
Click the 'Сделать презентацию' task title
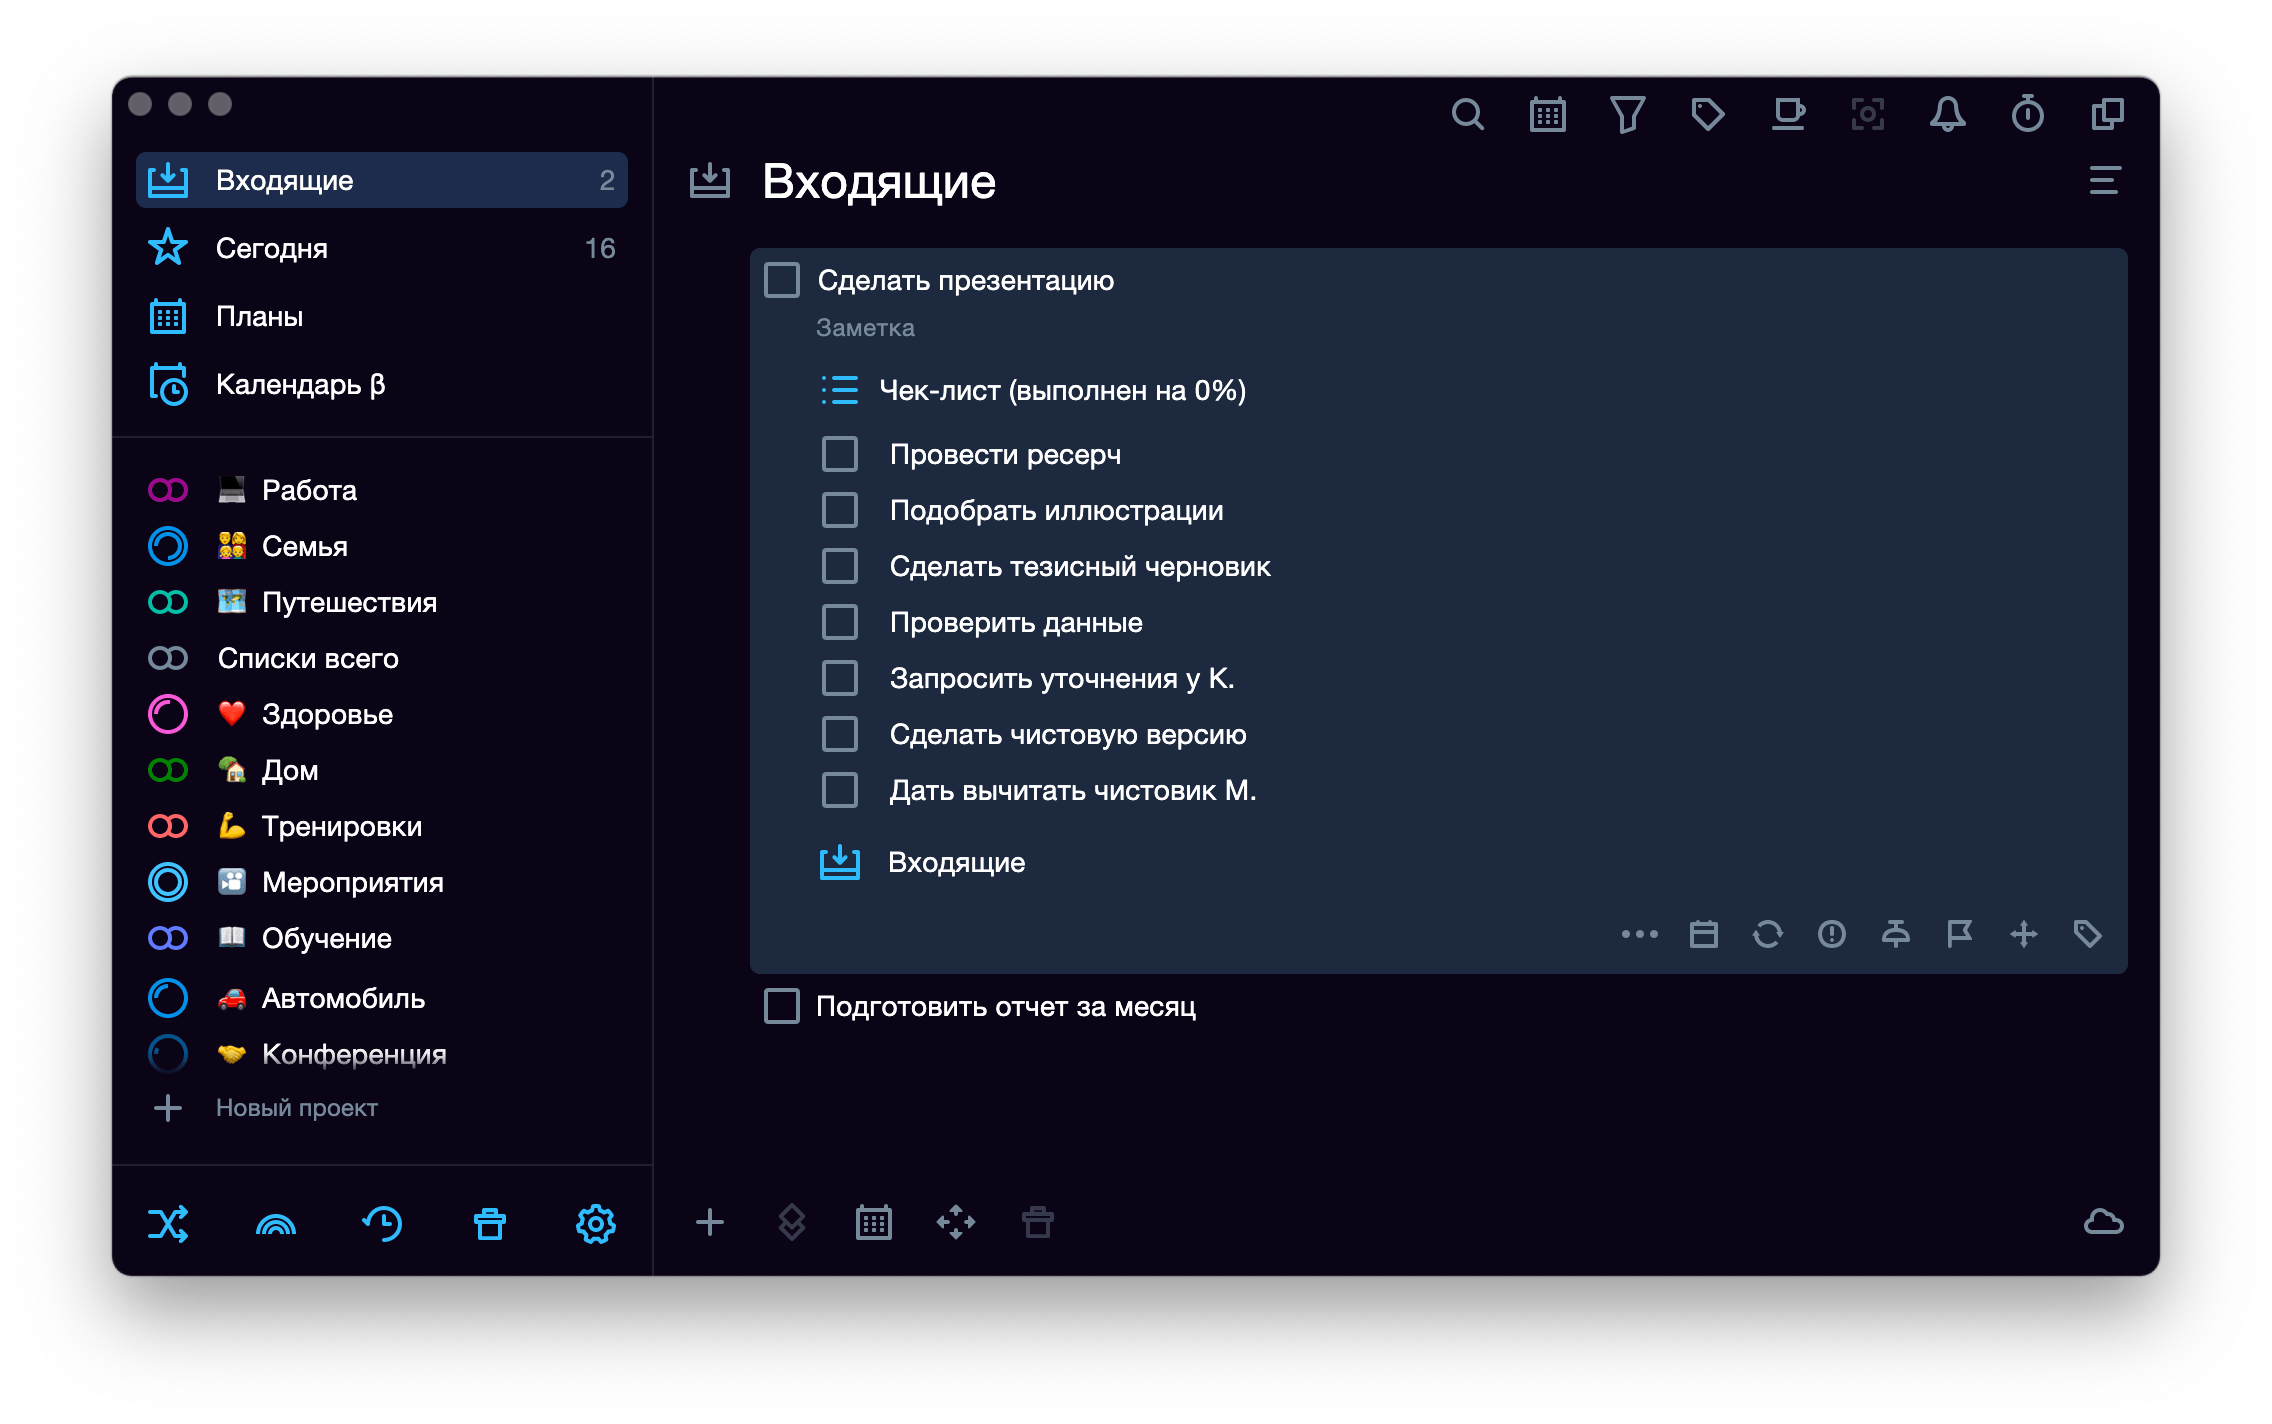pyautogui.click(x=966, y=280)
